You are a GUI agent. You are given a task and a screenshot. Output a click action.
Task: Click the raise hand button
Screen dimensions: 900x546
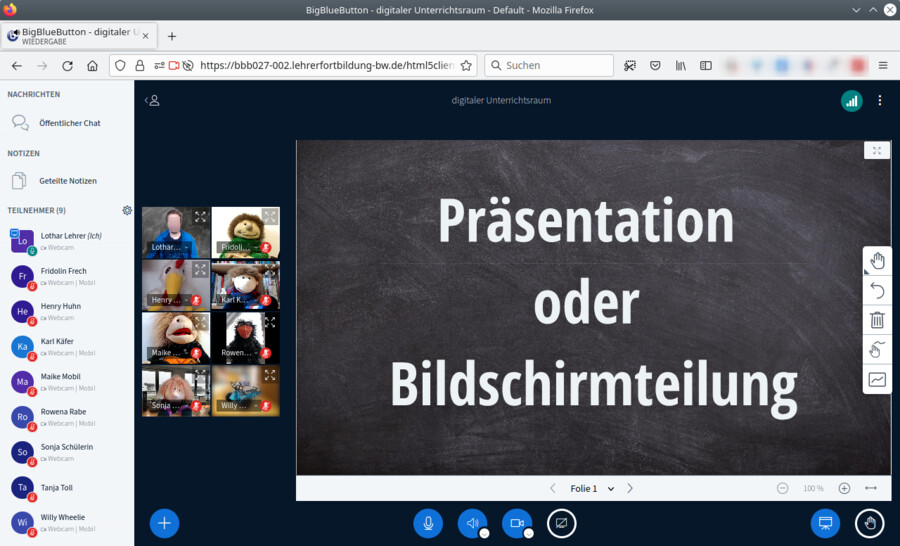tap(870, 523)
